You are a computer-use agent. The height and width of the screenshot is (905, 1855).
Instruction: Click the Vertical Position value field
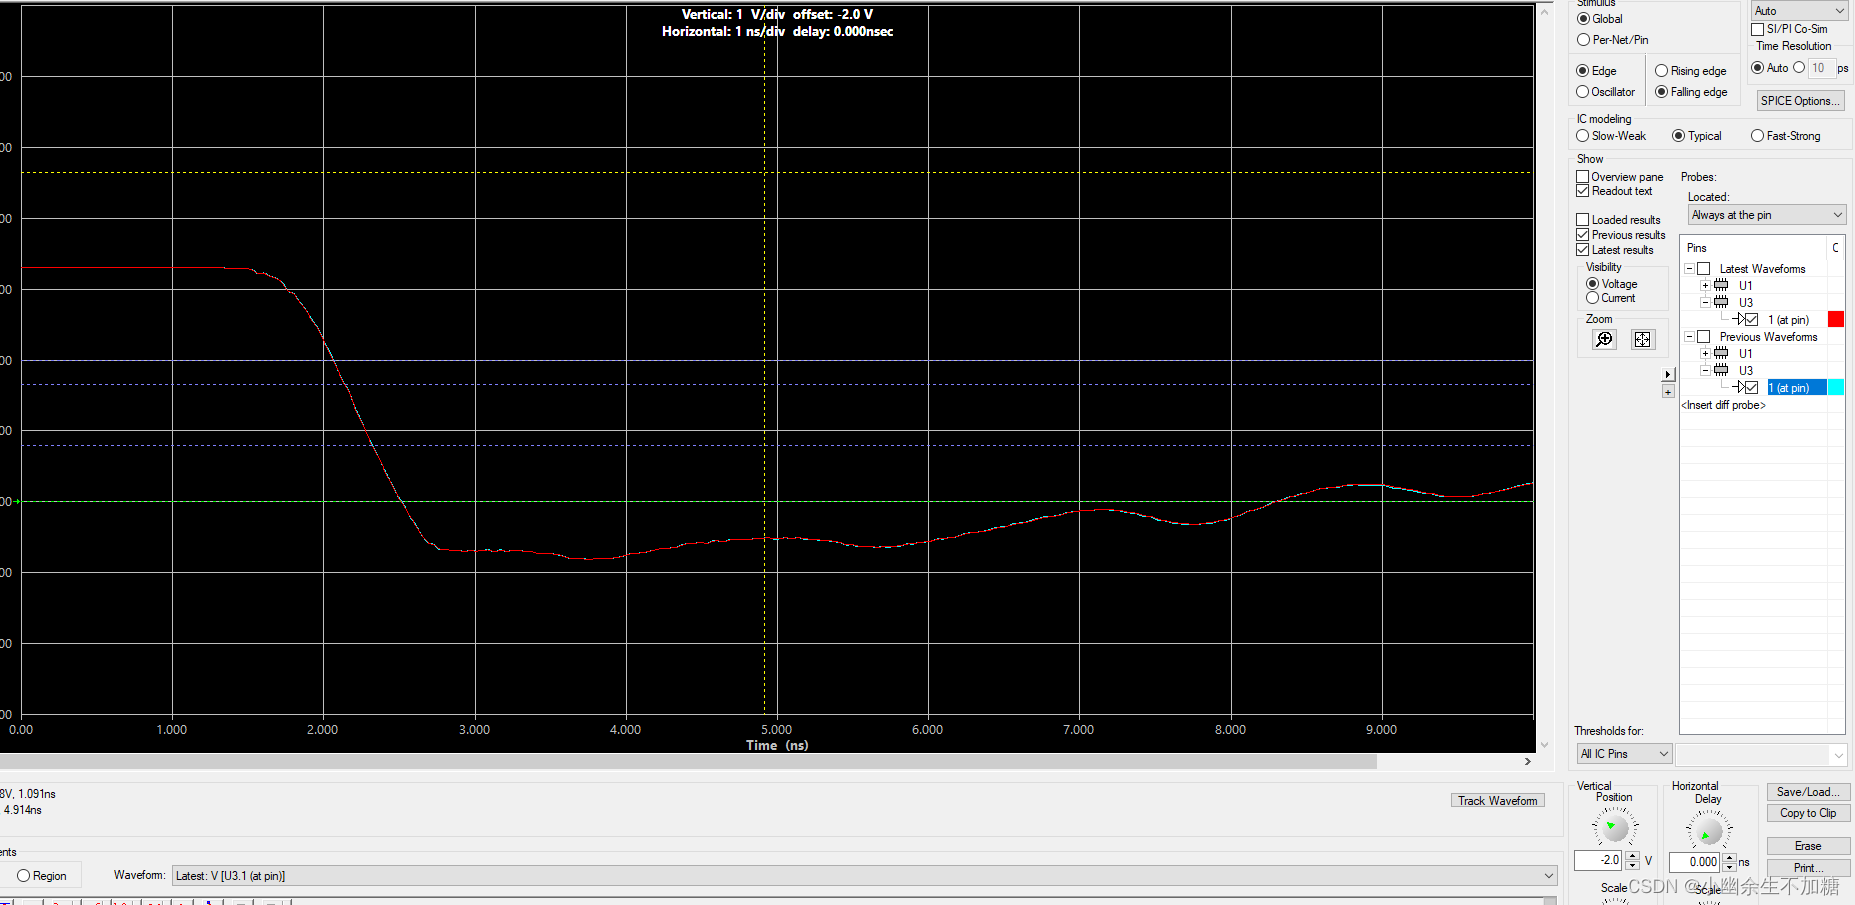pyautogui.click(x=1598, y=861)
